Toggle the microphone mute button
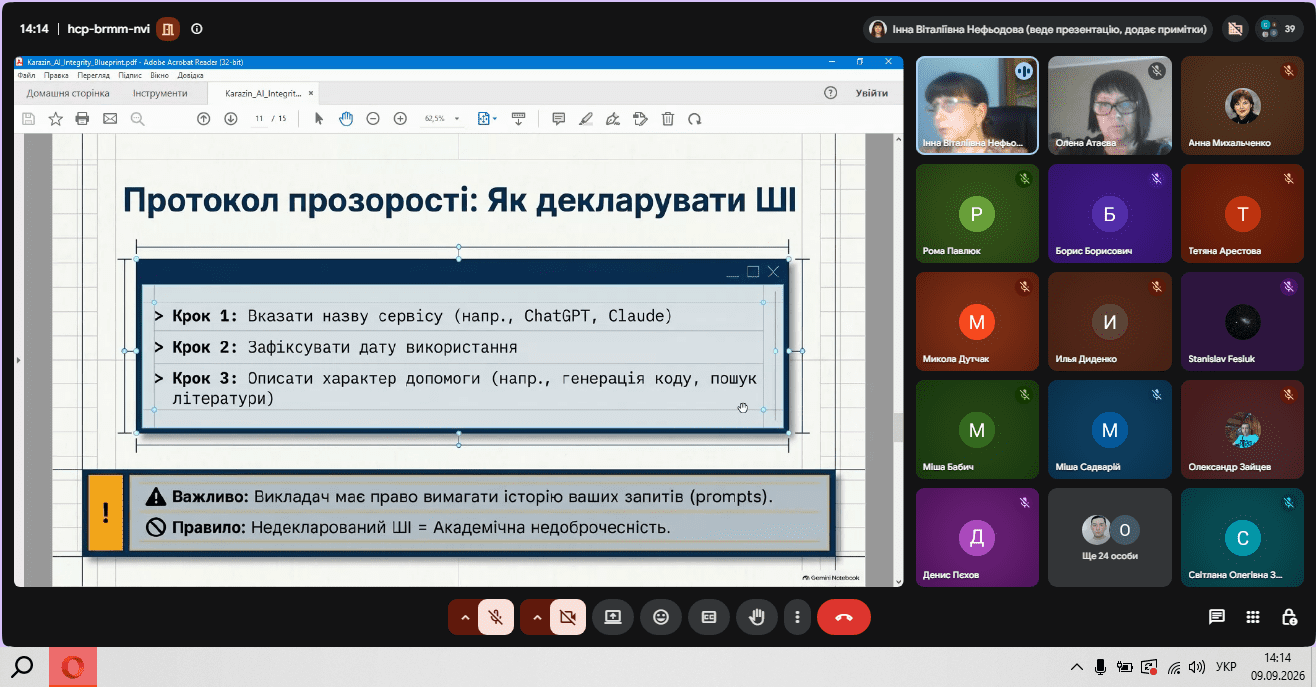The height and width of the screenshot is (687, 1316). pos(496,617)
